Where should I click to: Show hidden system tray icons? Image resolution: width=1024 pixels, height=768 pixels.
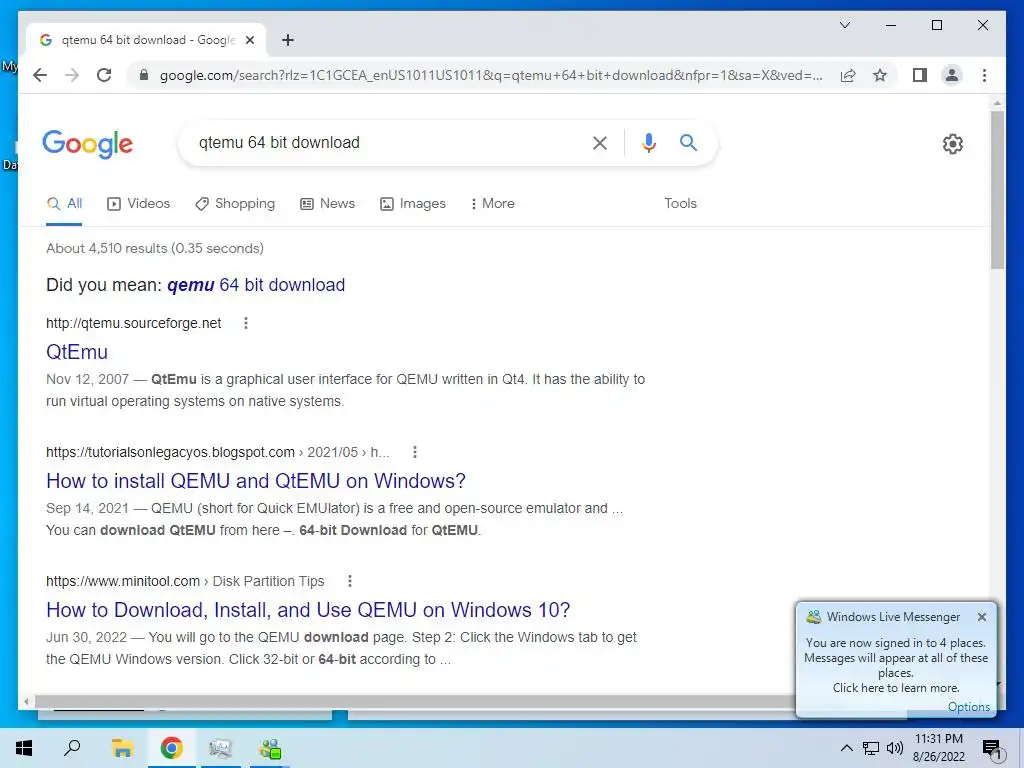(x=846, y=748)
